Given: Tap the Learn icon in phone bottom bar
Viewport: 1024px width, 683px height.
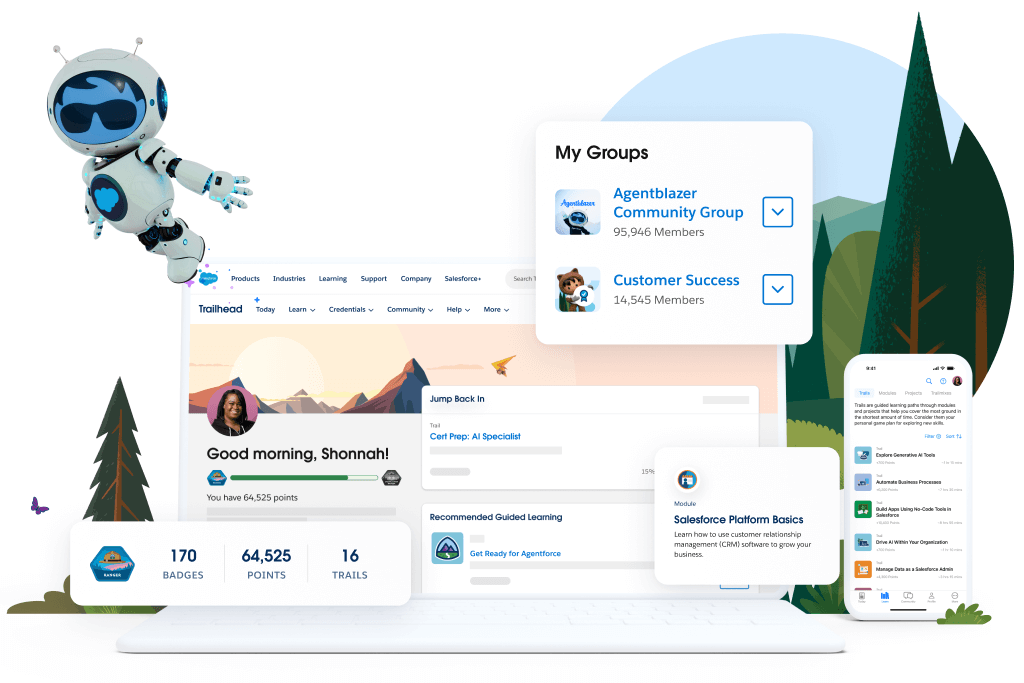Looking at the screenshot, I should pos(885,597).
